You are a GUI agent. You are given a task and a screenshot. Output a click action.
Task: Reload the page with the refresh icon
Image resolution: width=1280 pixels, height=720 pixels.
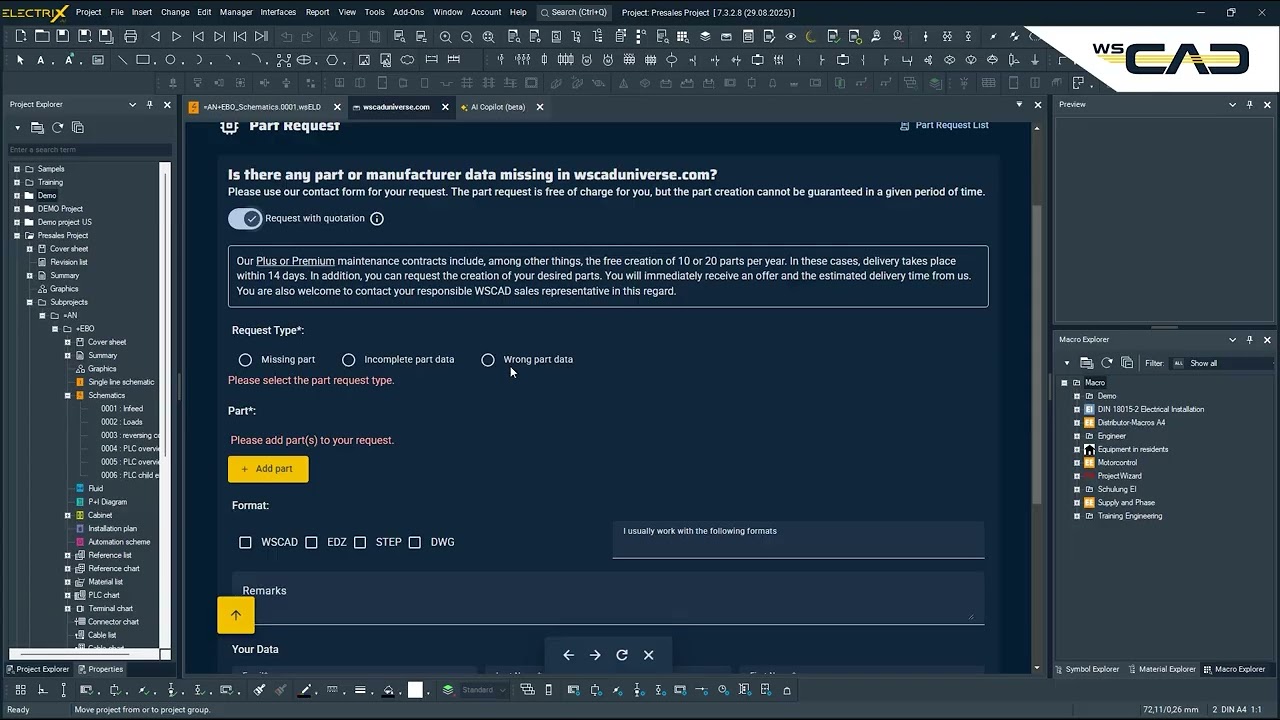pyautogui.click(x=622, y=655)
